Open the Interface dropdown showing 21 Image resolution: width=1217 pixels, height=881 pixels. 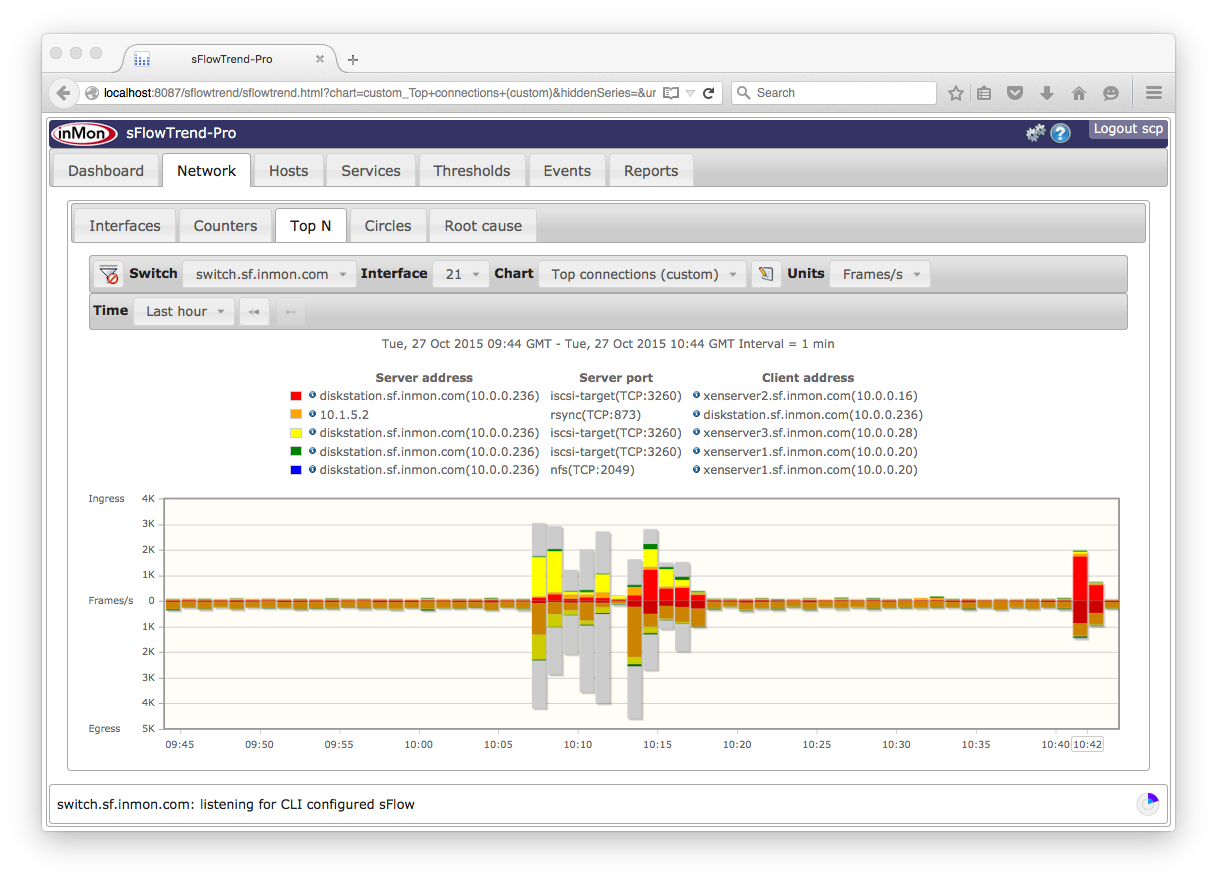click(461, 274)
